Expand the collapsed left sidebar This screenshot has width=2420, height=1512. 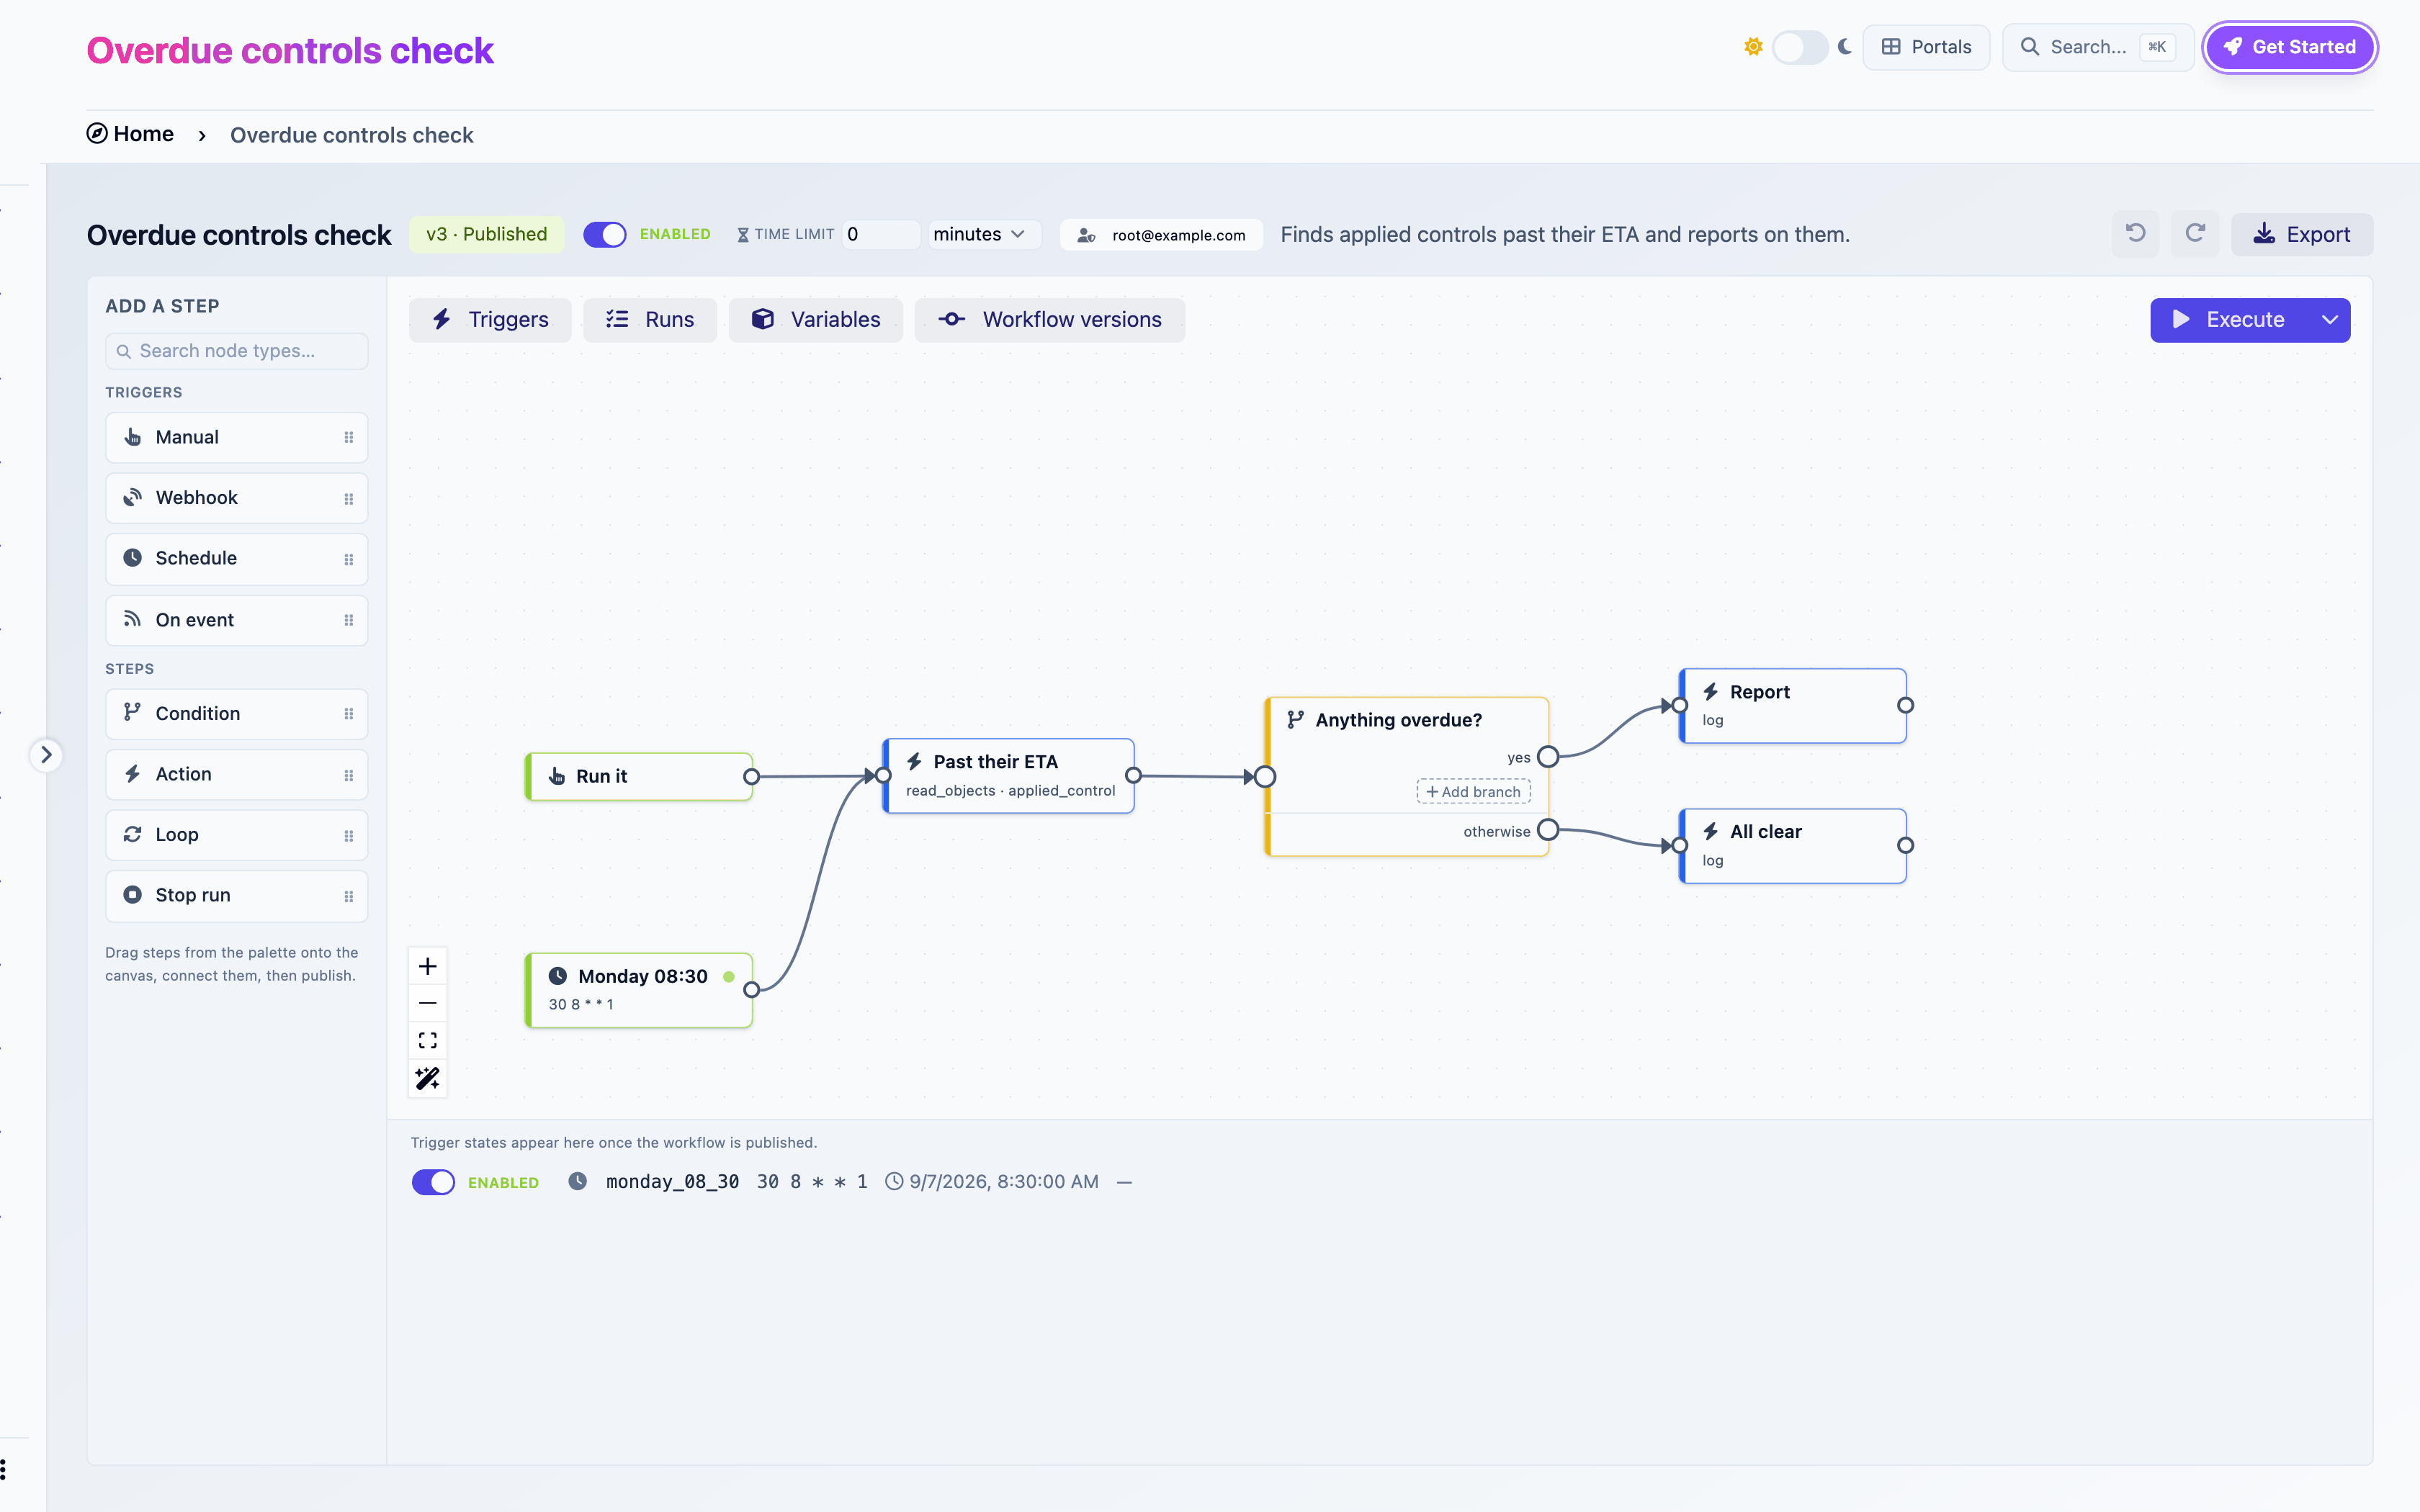[x=46, y=755]
